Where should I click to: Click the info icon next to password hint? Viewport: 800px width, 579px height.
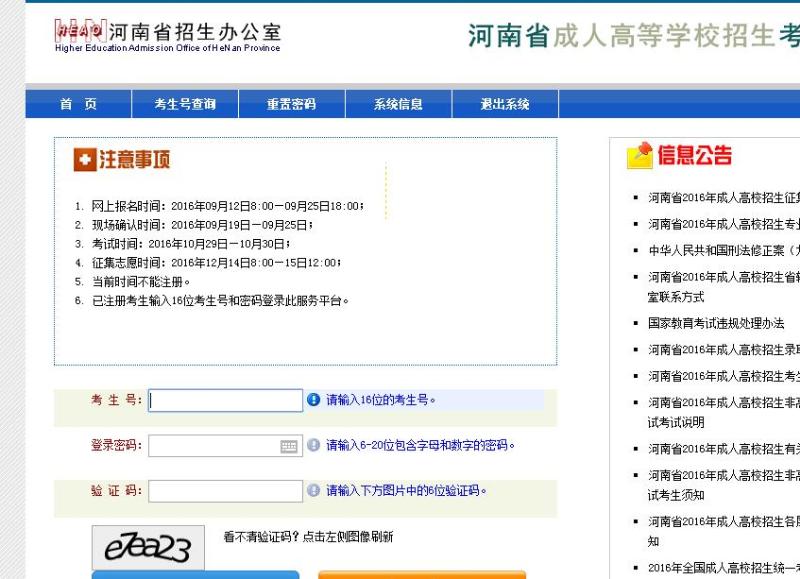(313, 445)
